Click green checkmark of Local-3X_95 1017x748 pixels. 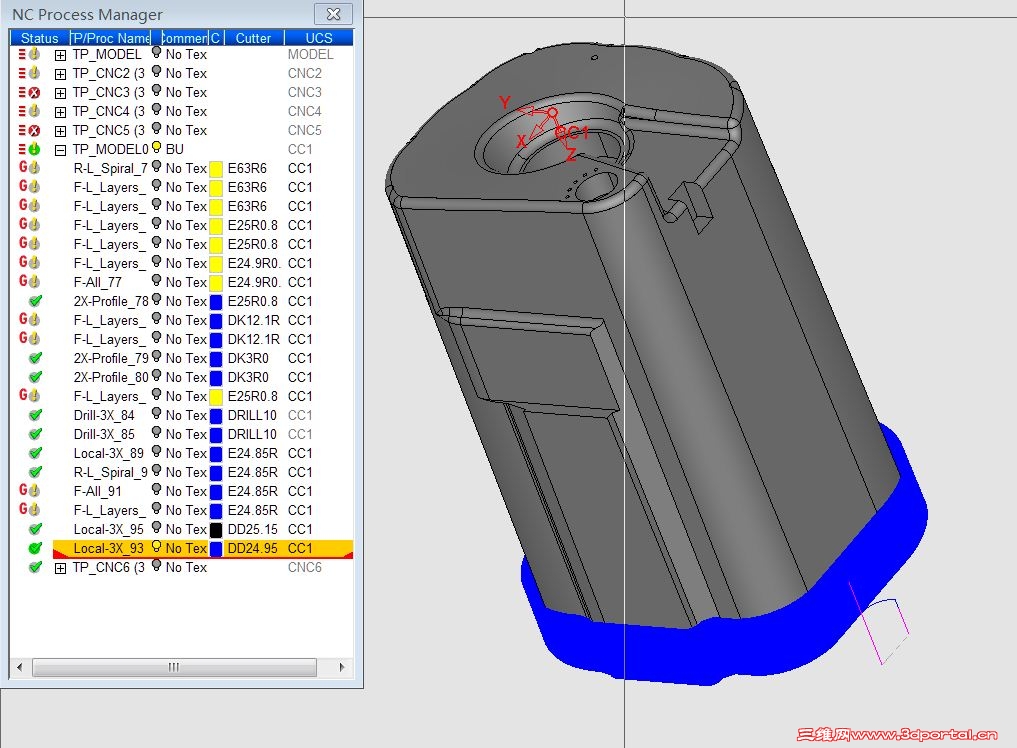pyautogui.click(x=36, y=529)
